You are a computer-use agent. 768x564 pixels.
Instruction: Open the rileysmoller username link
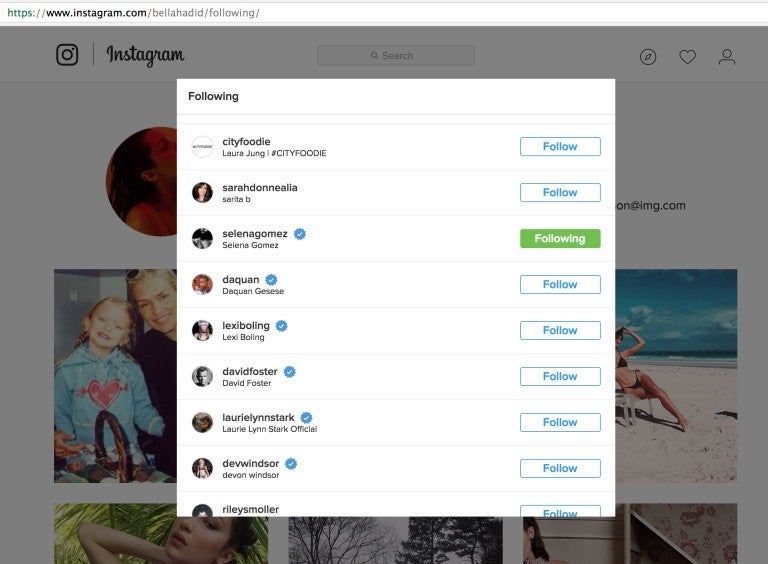coord(250,509)
